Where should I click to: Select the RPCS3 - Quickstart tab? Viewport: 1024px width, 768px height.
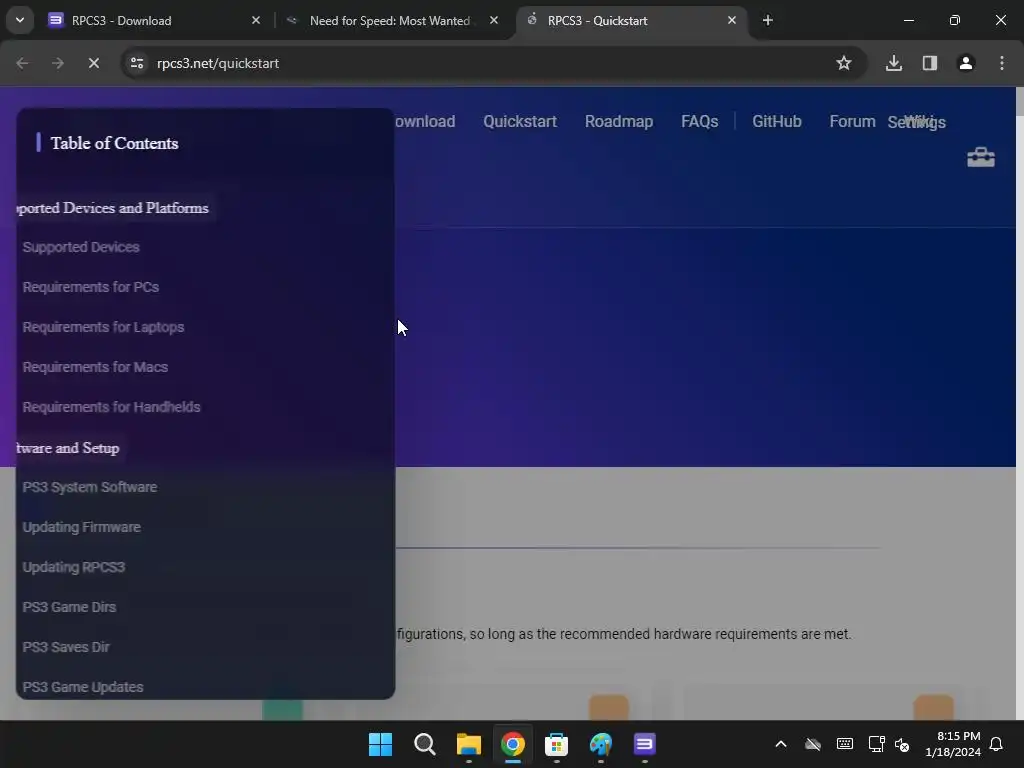click(x=632, y=20)
